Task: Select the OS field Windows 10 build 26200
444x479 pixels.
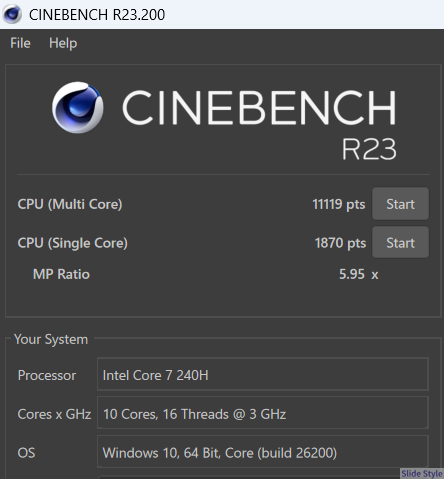Action: 263,452
